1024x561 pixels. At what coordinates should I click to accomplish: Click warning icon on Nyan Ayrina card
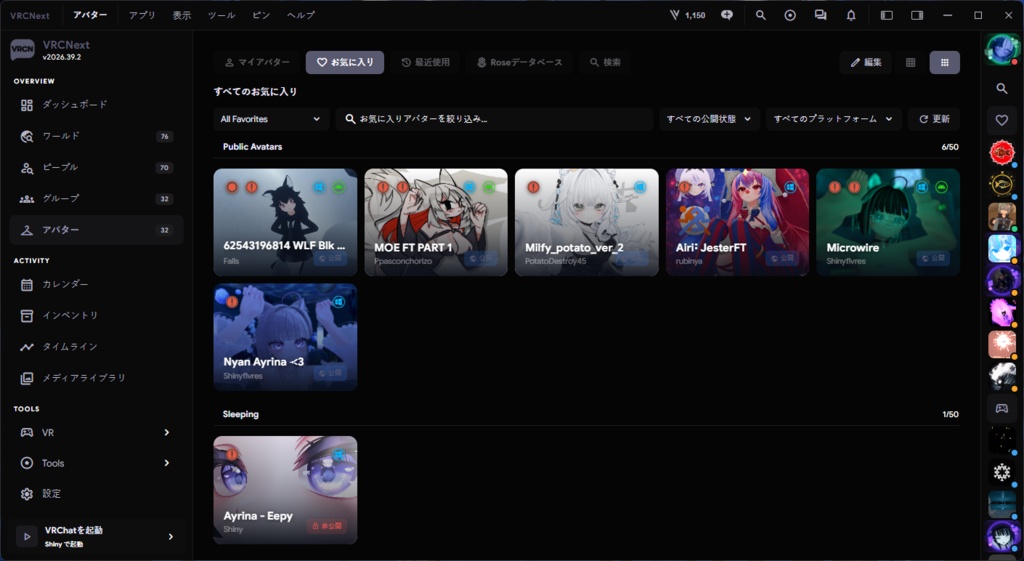click(x=232, y=302)
